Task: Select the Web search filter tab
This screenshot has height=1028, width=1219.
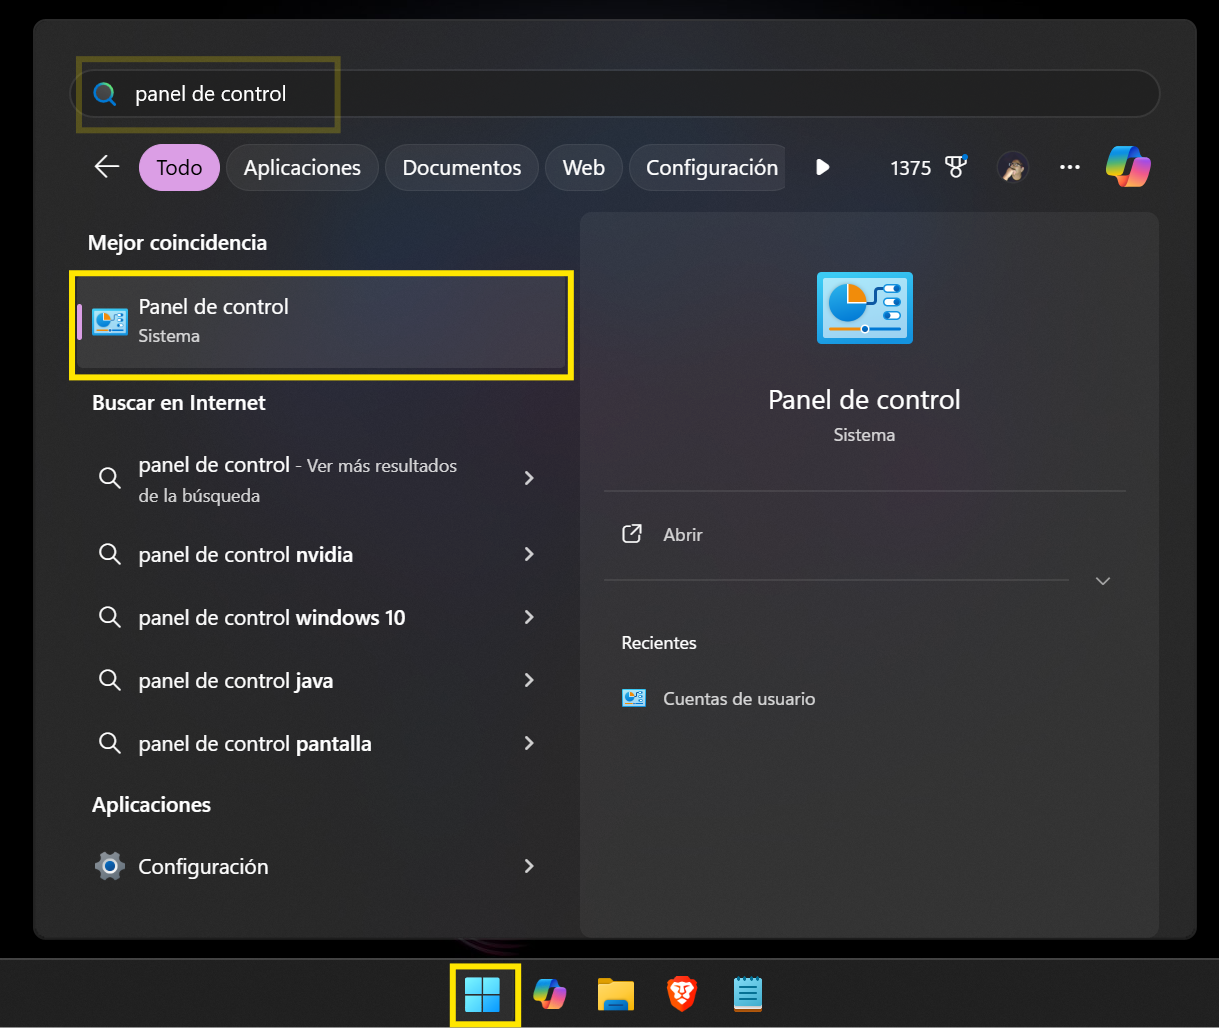Action: point(583,167)
